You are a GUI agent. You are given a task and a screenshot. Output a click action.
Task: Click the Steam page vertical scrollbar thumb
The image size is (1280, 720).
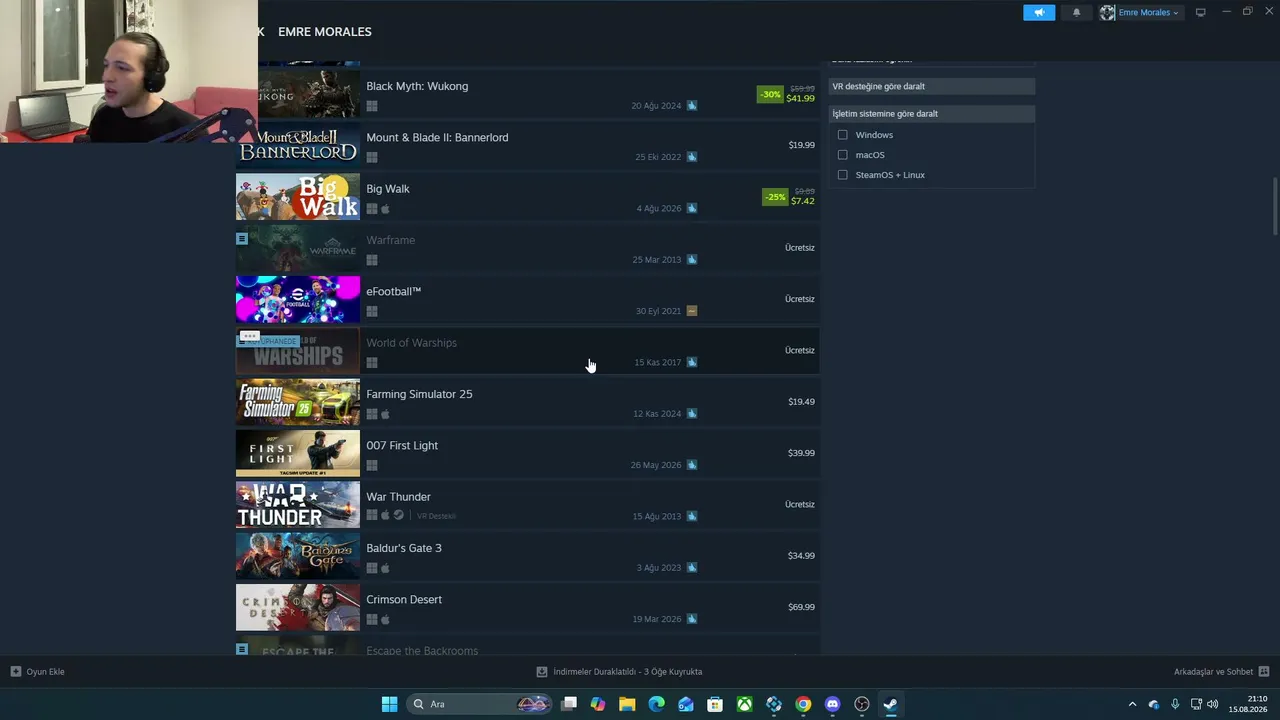point(1274,207)
